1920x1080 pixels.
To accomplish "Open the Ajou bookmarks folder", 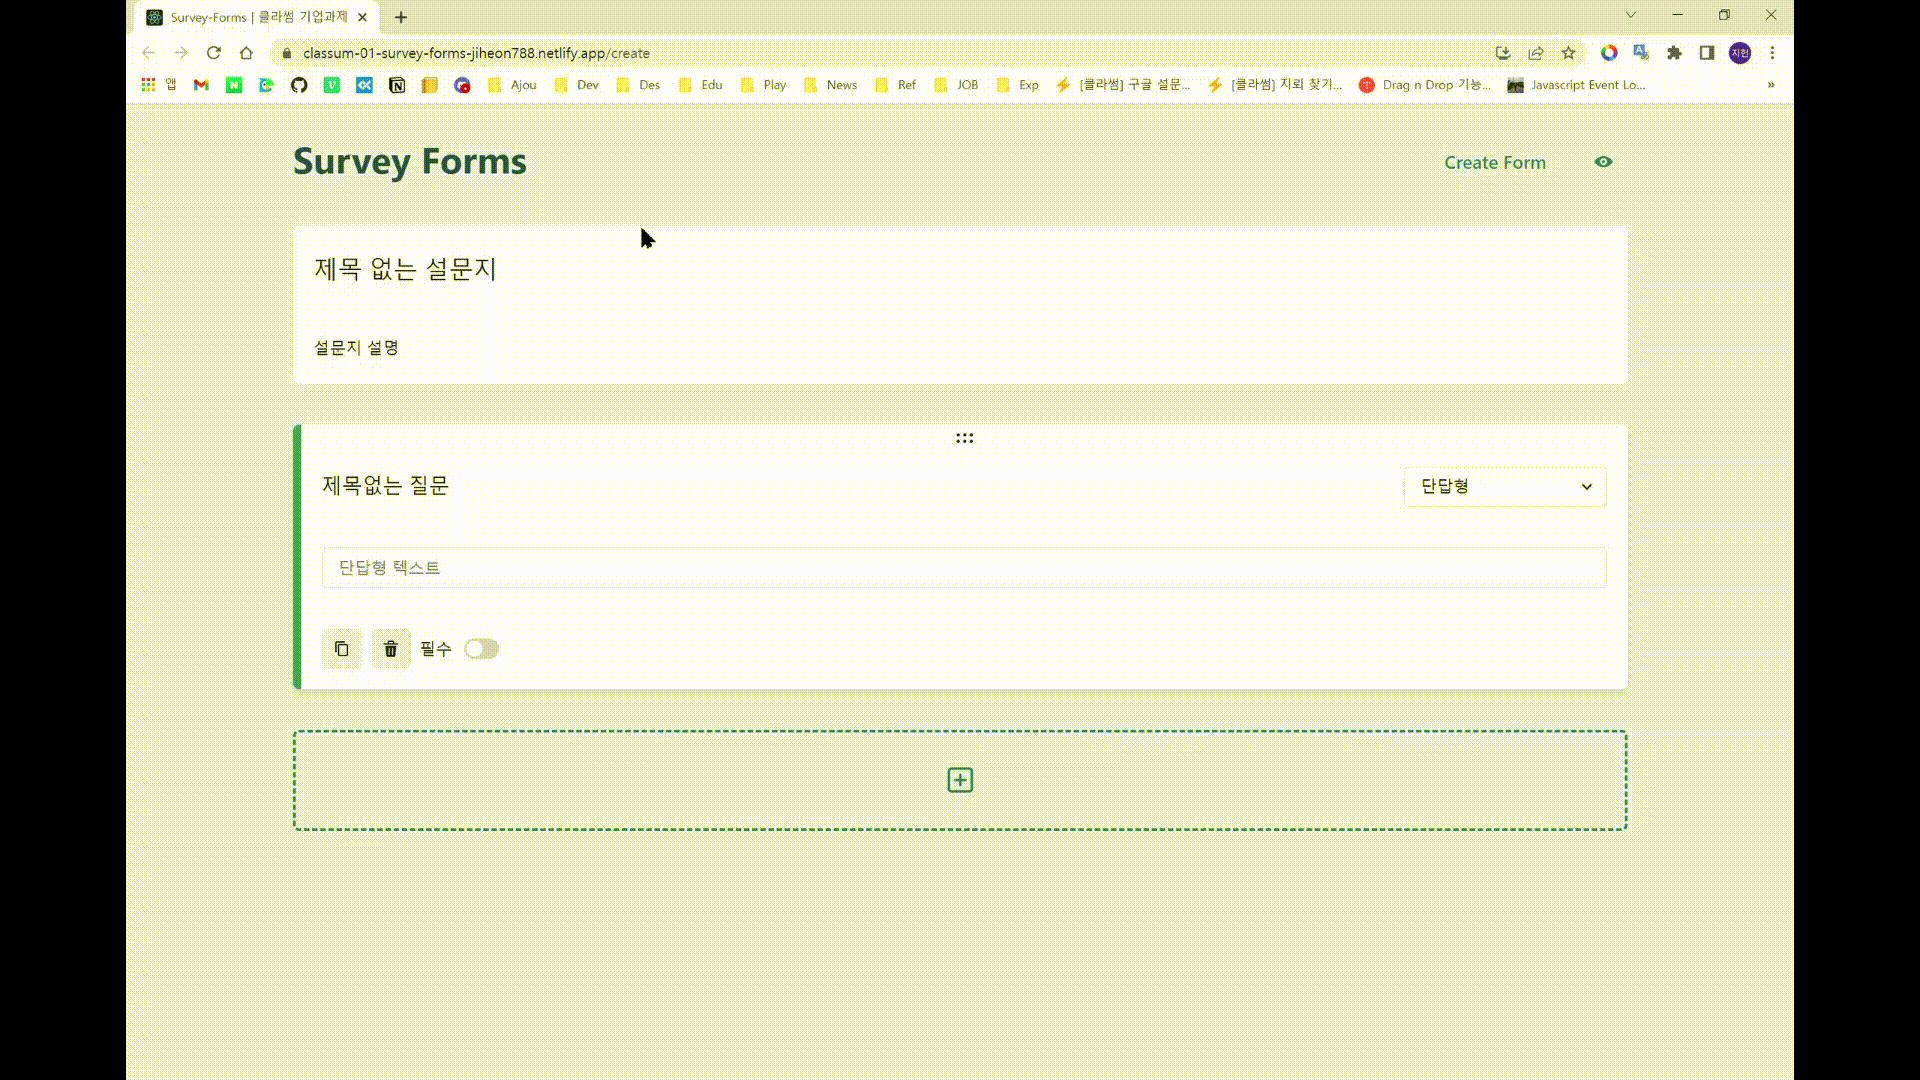I will pos(512,85).
